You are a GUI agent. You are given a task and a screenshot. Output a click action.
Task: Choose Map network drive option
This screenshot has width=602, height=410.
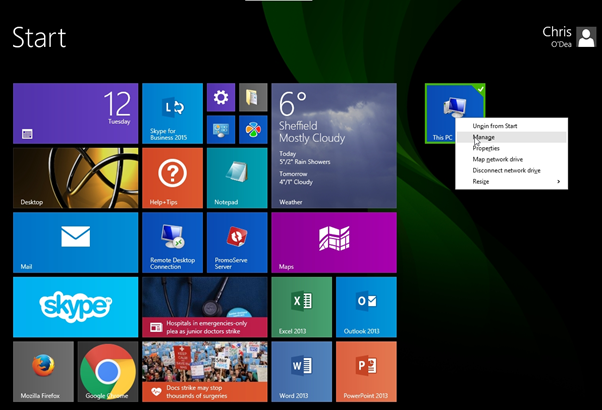pos(511,159)
